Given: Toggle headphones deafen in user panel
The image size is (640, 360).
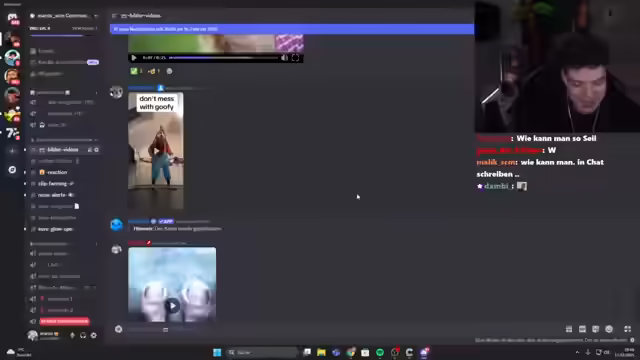Looking at the screenshot, I should (83, 335).
